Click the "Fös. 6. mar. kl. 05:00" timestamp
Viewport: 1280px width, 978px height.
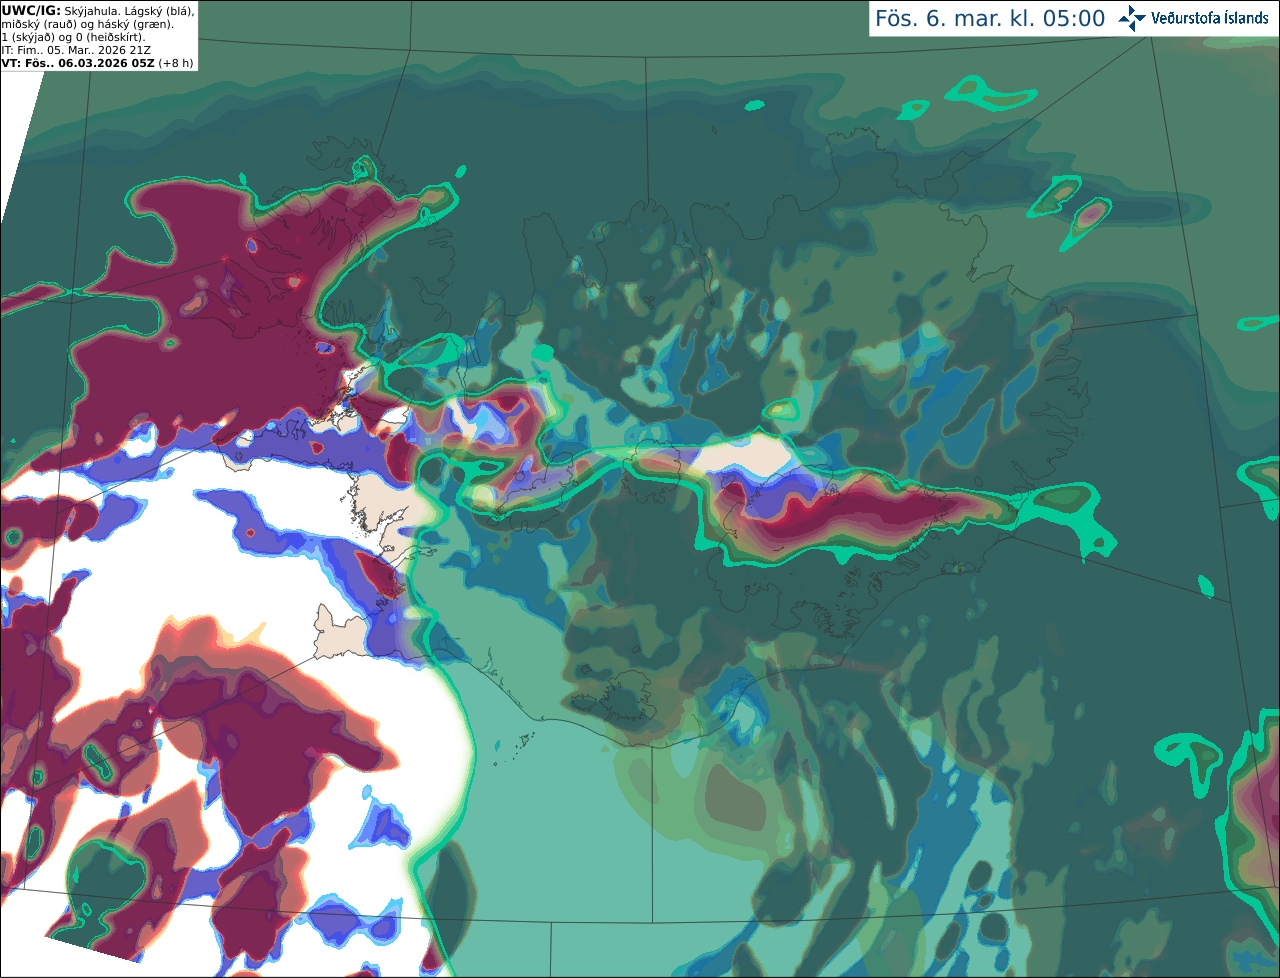coord(990,18)
